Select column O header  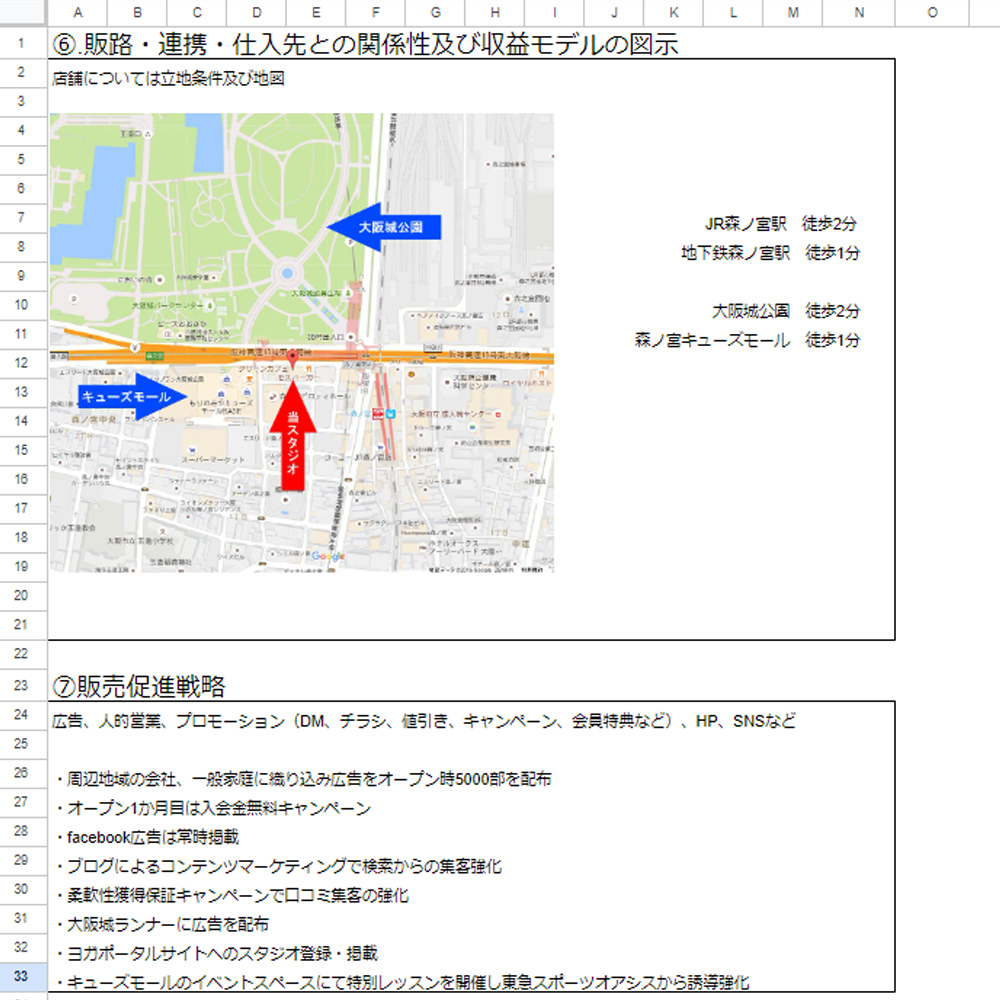pyautogui.click(x=932, y=12)
